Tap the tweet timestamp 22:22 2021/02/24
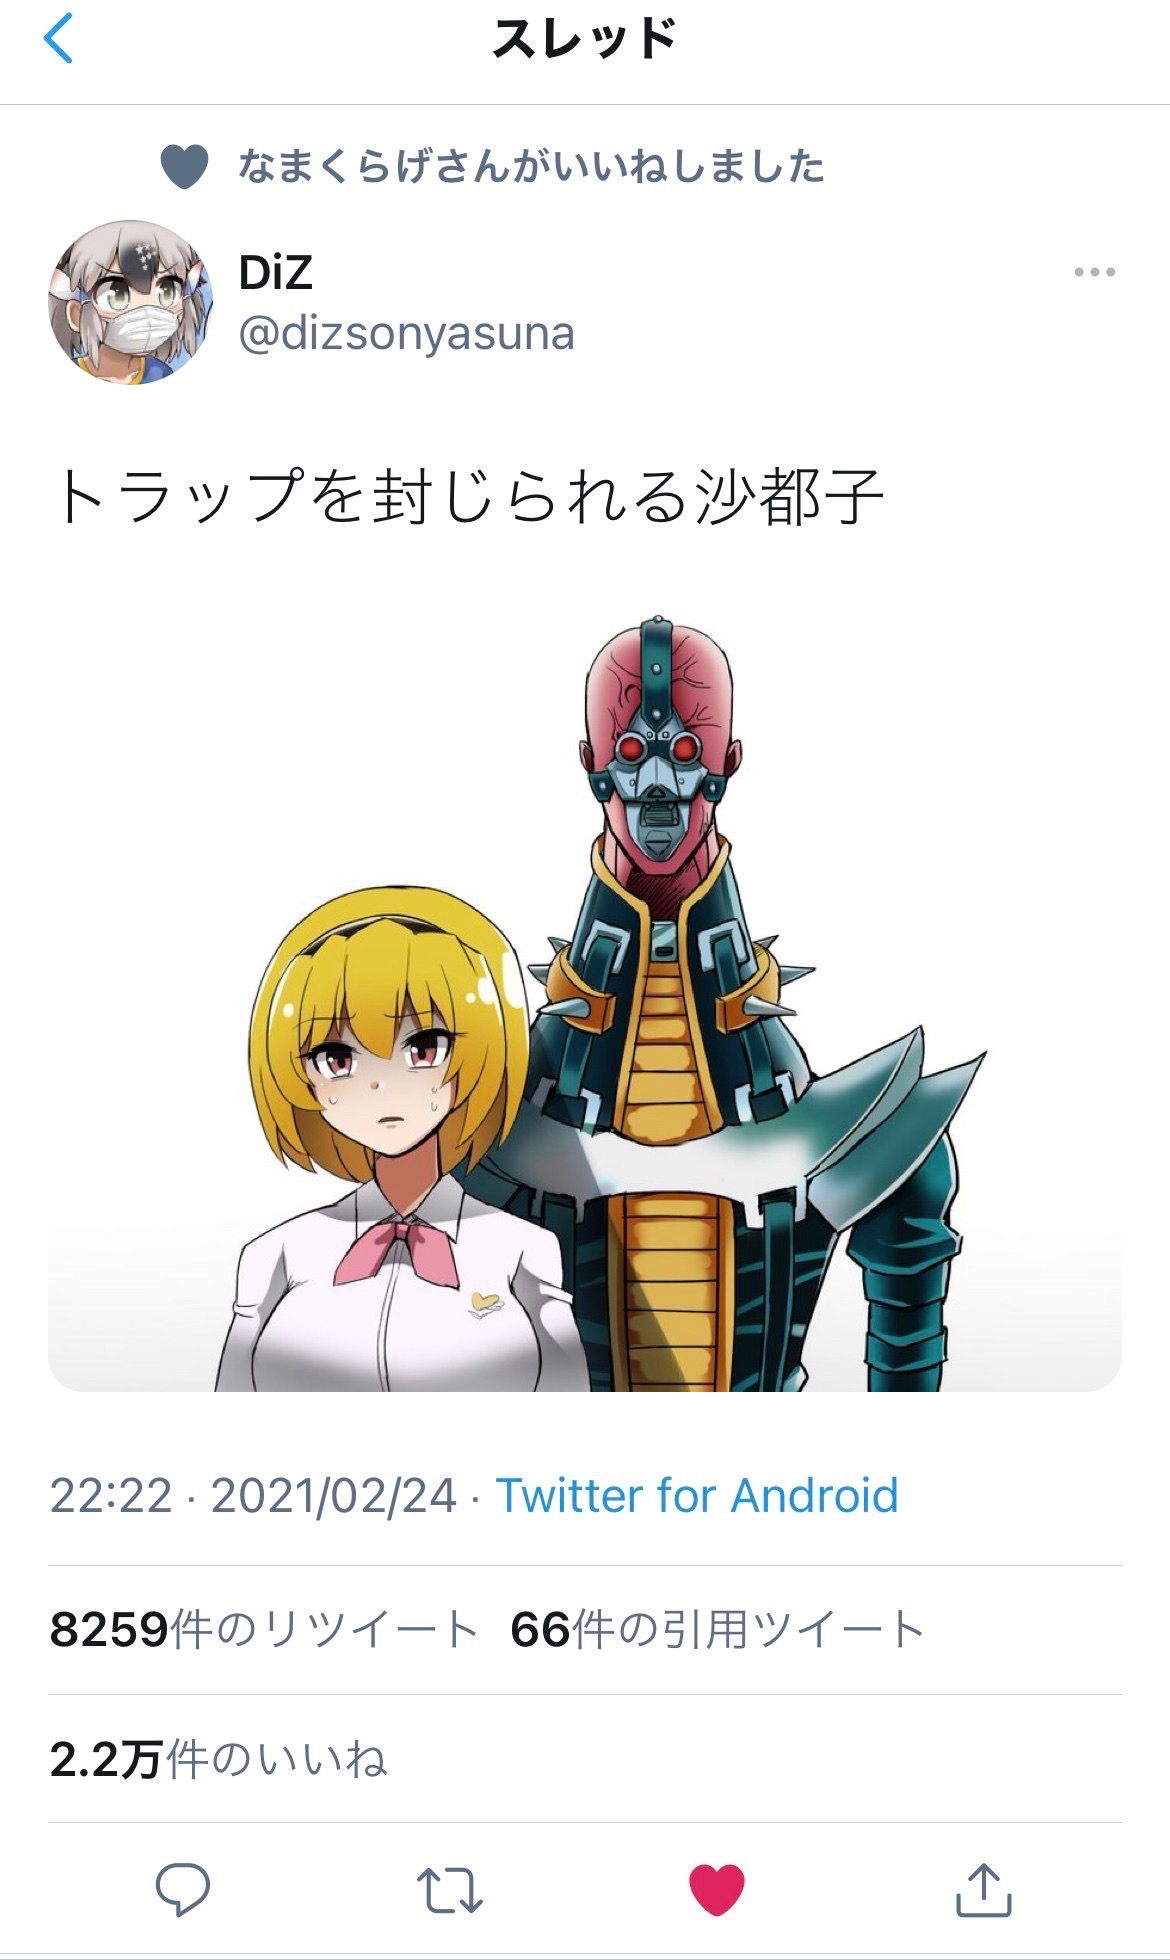Viewport: 1170px width, 1960px height. [253, 1496]
